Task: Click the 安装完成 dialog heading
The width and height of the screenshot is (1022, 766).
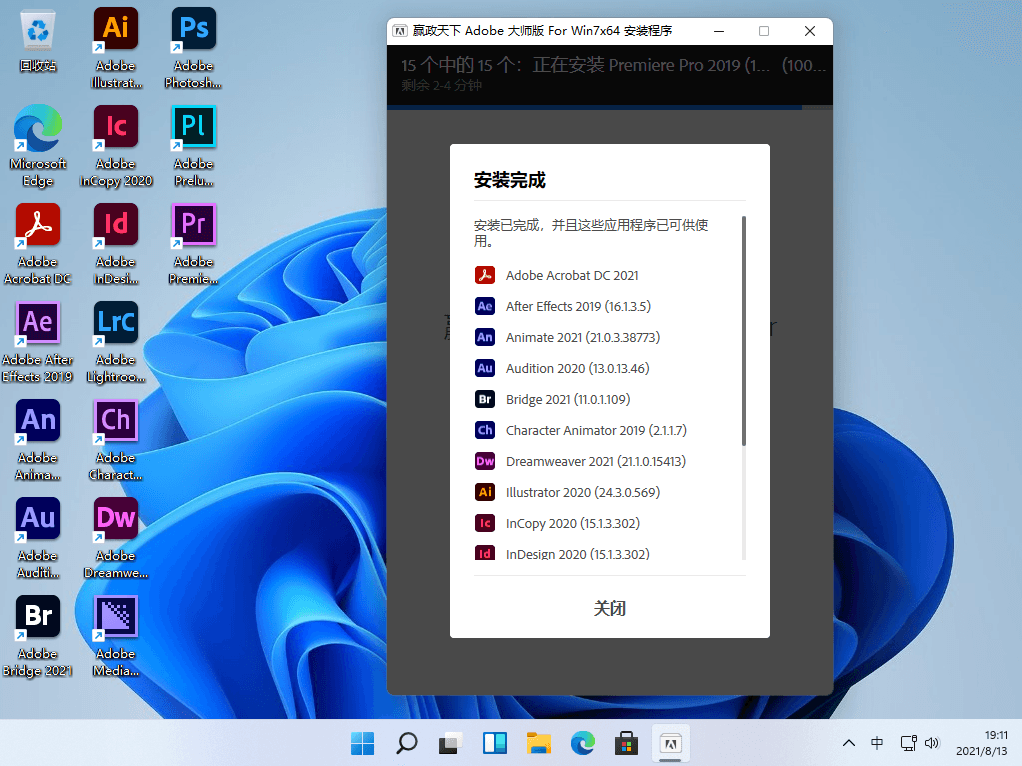Action: (510, 180)
